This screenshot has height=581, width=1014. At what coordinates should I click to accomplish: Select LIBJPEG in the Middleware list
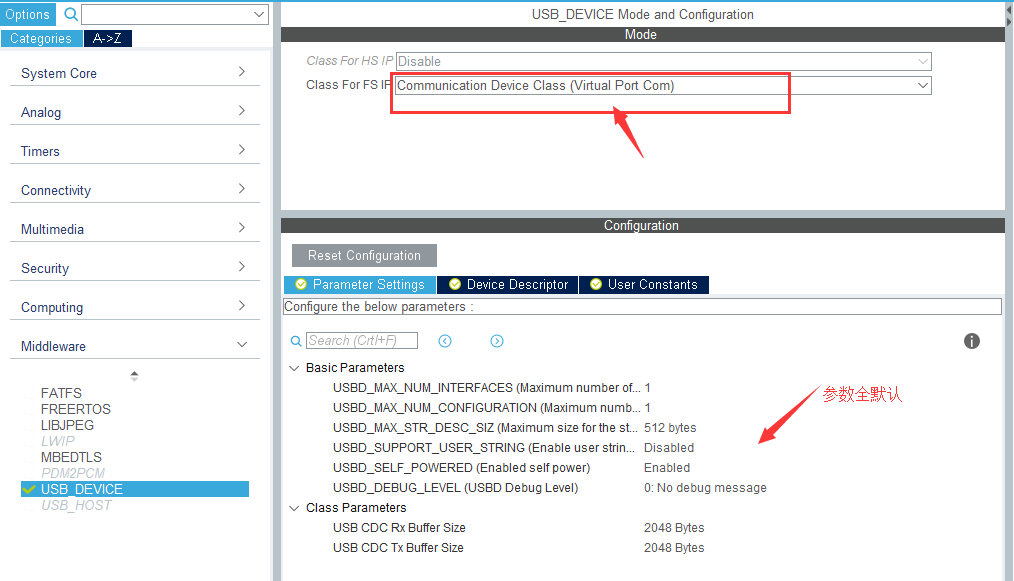[67, 425]
